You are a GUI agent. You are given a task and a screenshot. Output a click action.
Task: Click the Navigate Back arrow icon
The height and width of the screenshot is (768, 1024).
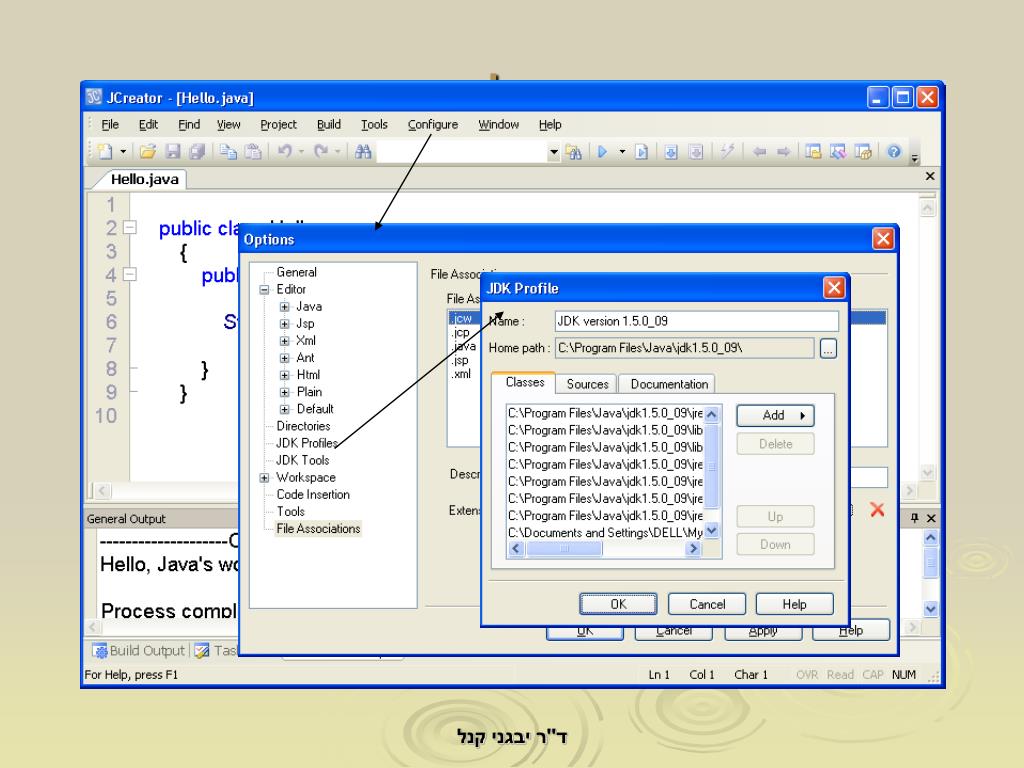click(759, 152)
